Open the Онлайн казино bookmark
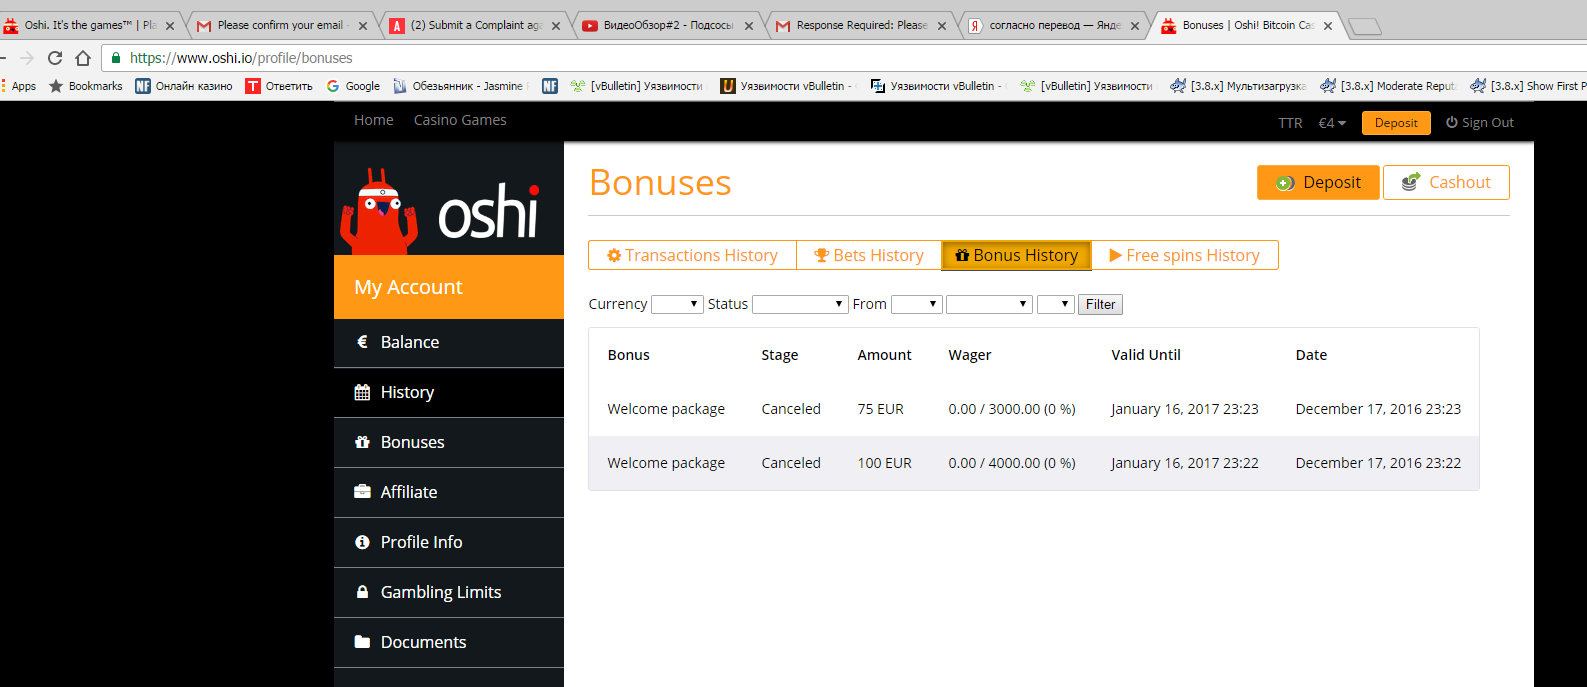Image resolution: width=1587 pixels, height=687 pixels. (x=184, y=86)
